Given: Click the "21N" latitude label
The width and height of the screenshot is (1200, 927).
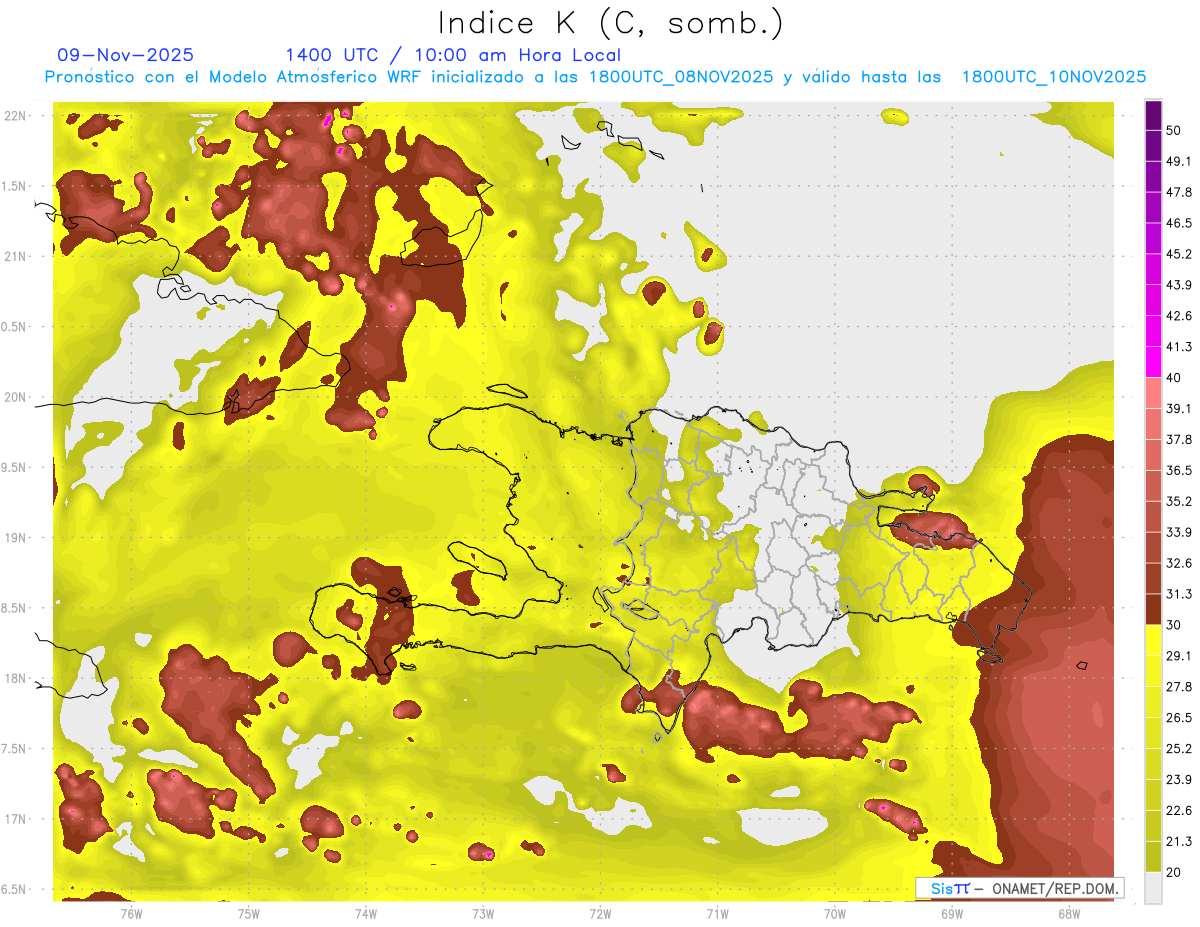Looking at the screenshot, I should [x=15, y=256].
